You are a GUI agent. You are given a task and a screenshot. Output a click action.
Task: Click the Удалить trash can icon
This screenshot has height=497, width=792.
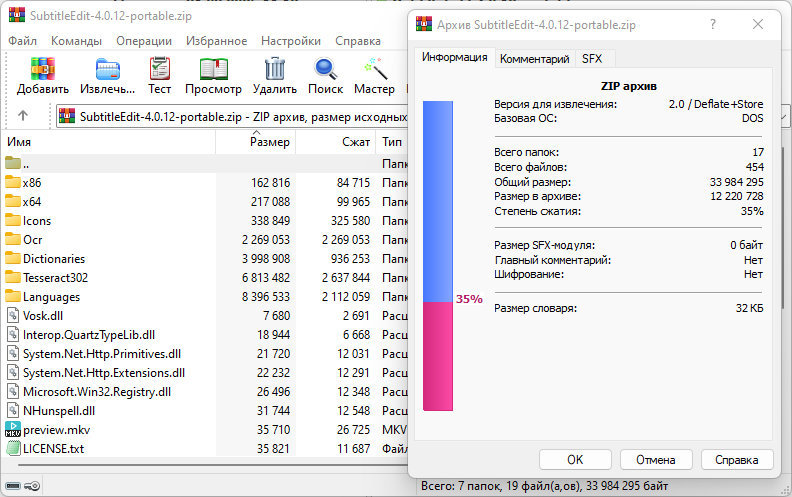tap(275, 68)
